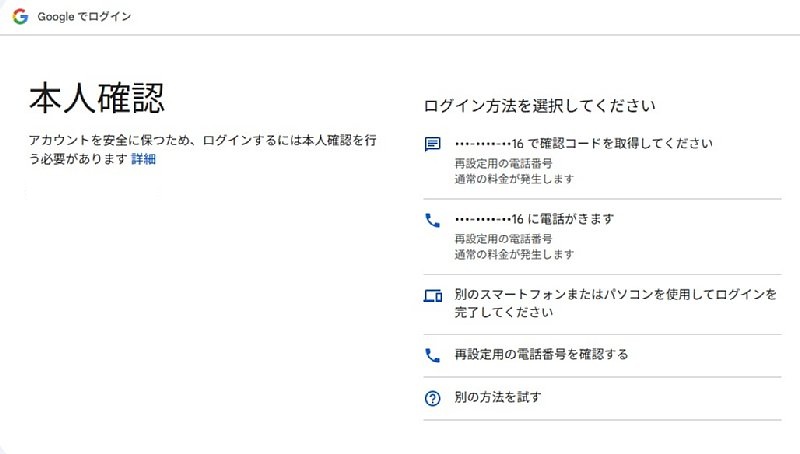The height and width of the screenshot is (454, 800).
Task: Click 通常の料金が発生します under the verification code option
Action: pyautogui.click(x=514, y=179)
